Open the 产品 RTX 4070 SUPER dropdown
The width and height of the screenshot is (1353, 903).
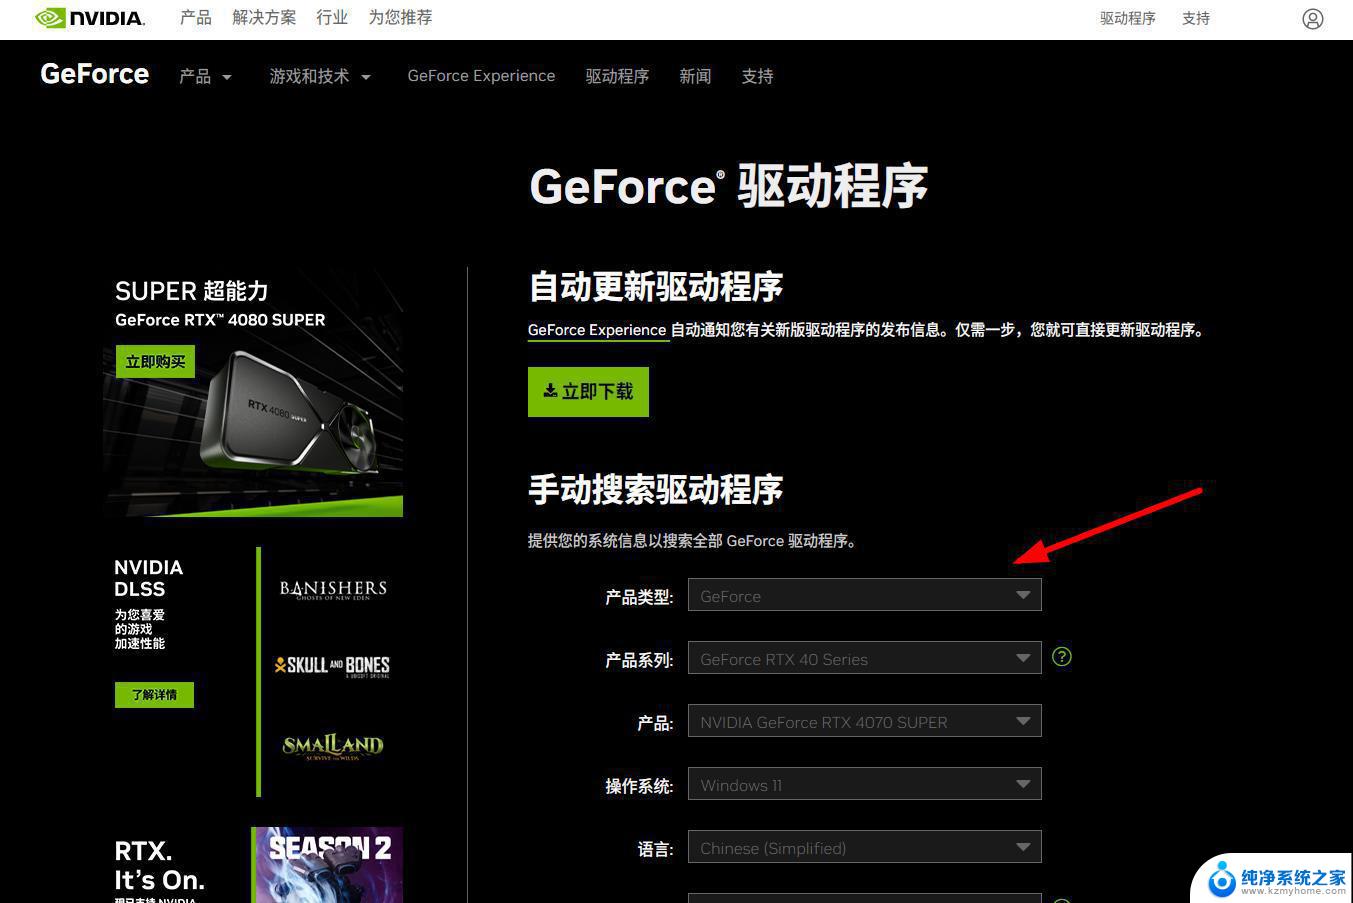click(x=865, y=721)
